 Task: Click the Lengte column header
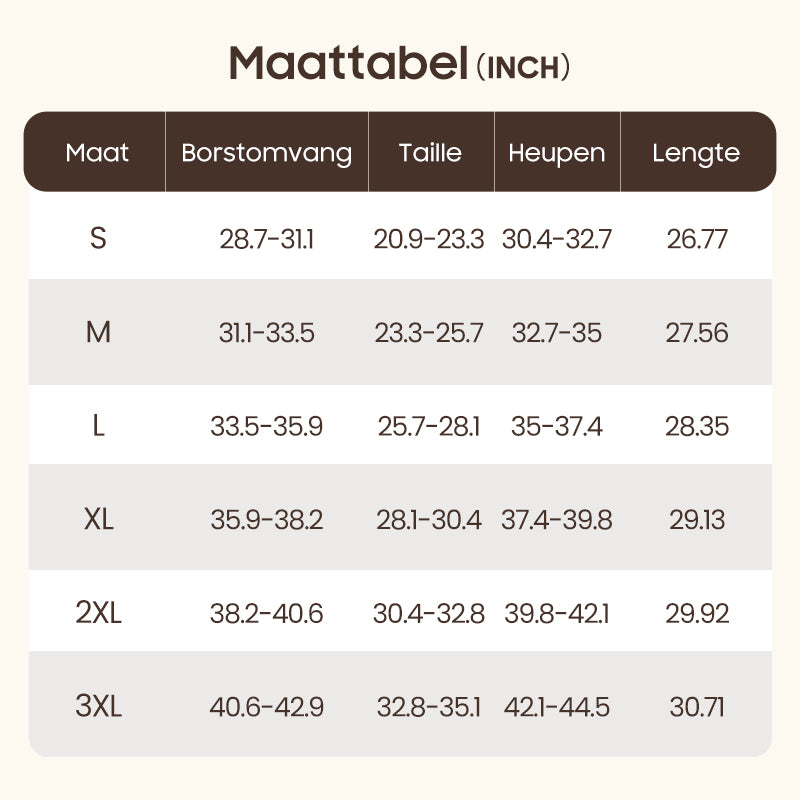coord(696,153)
